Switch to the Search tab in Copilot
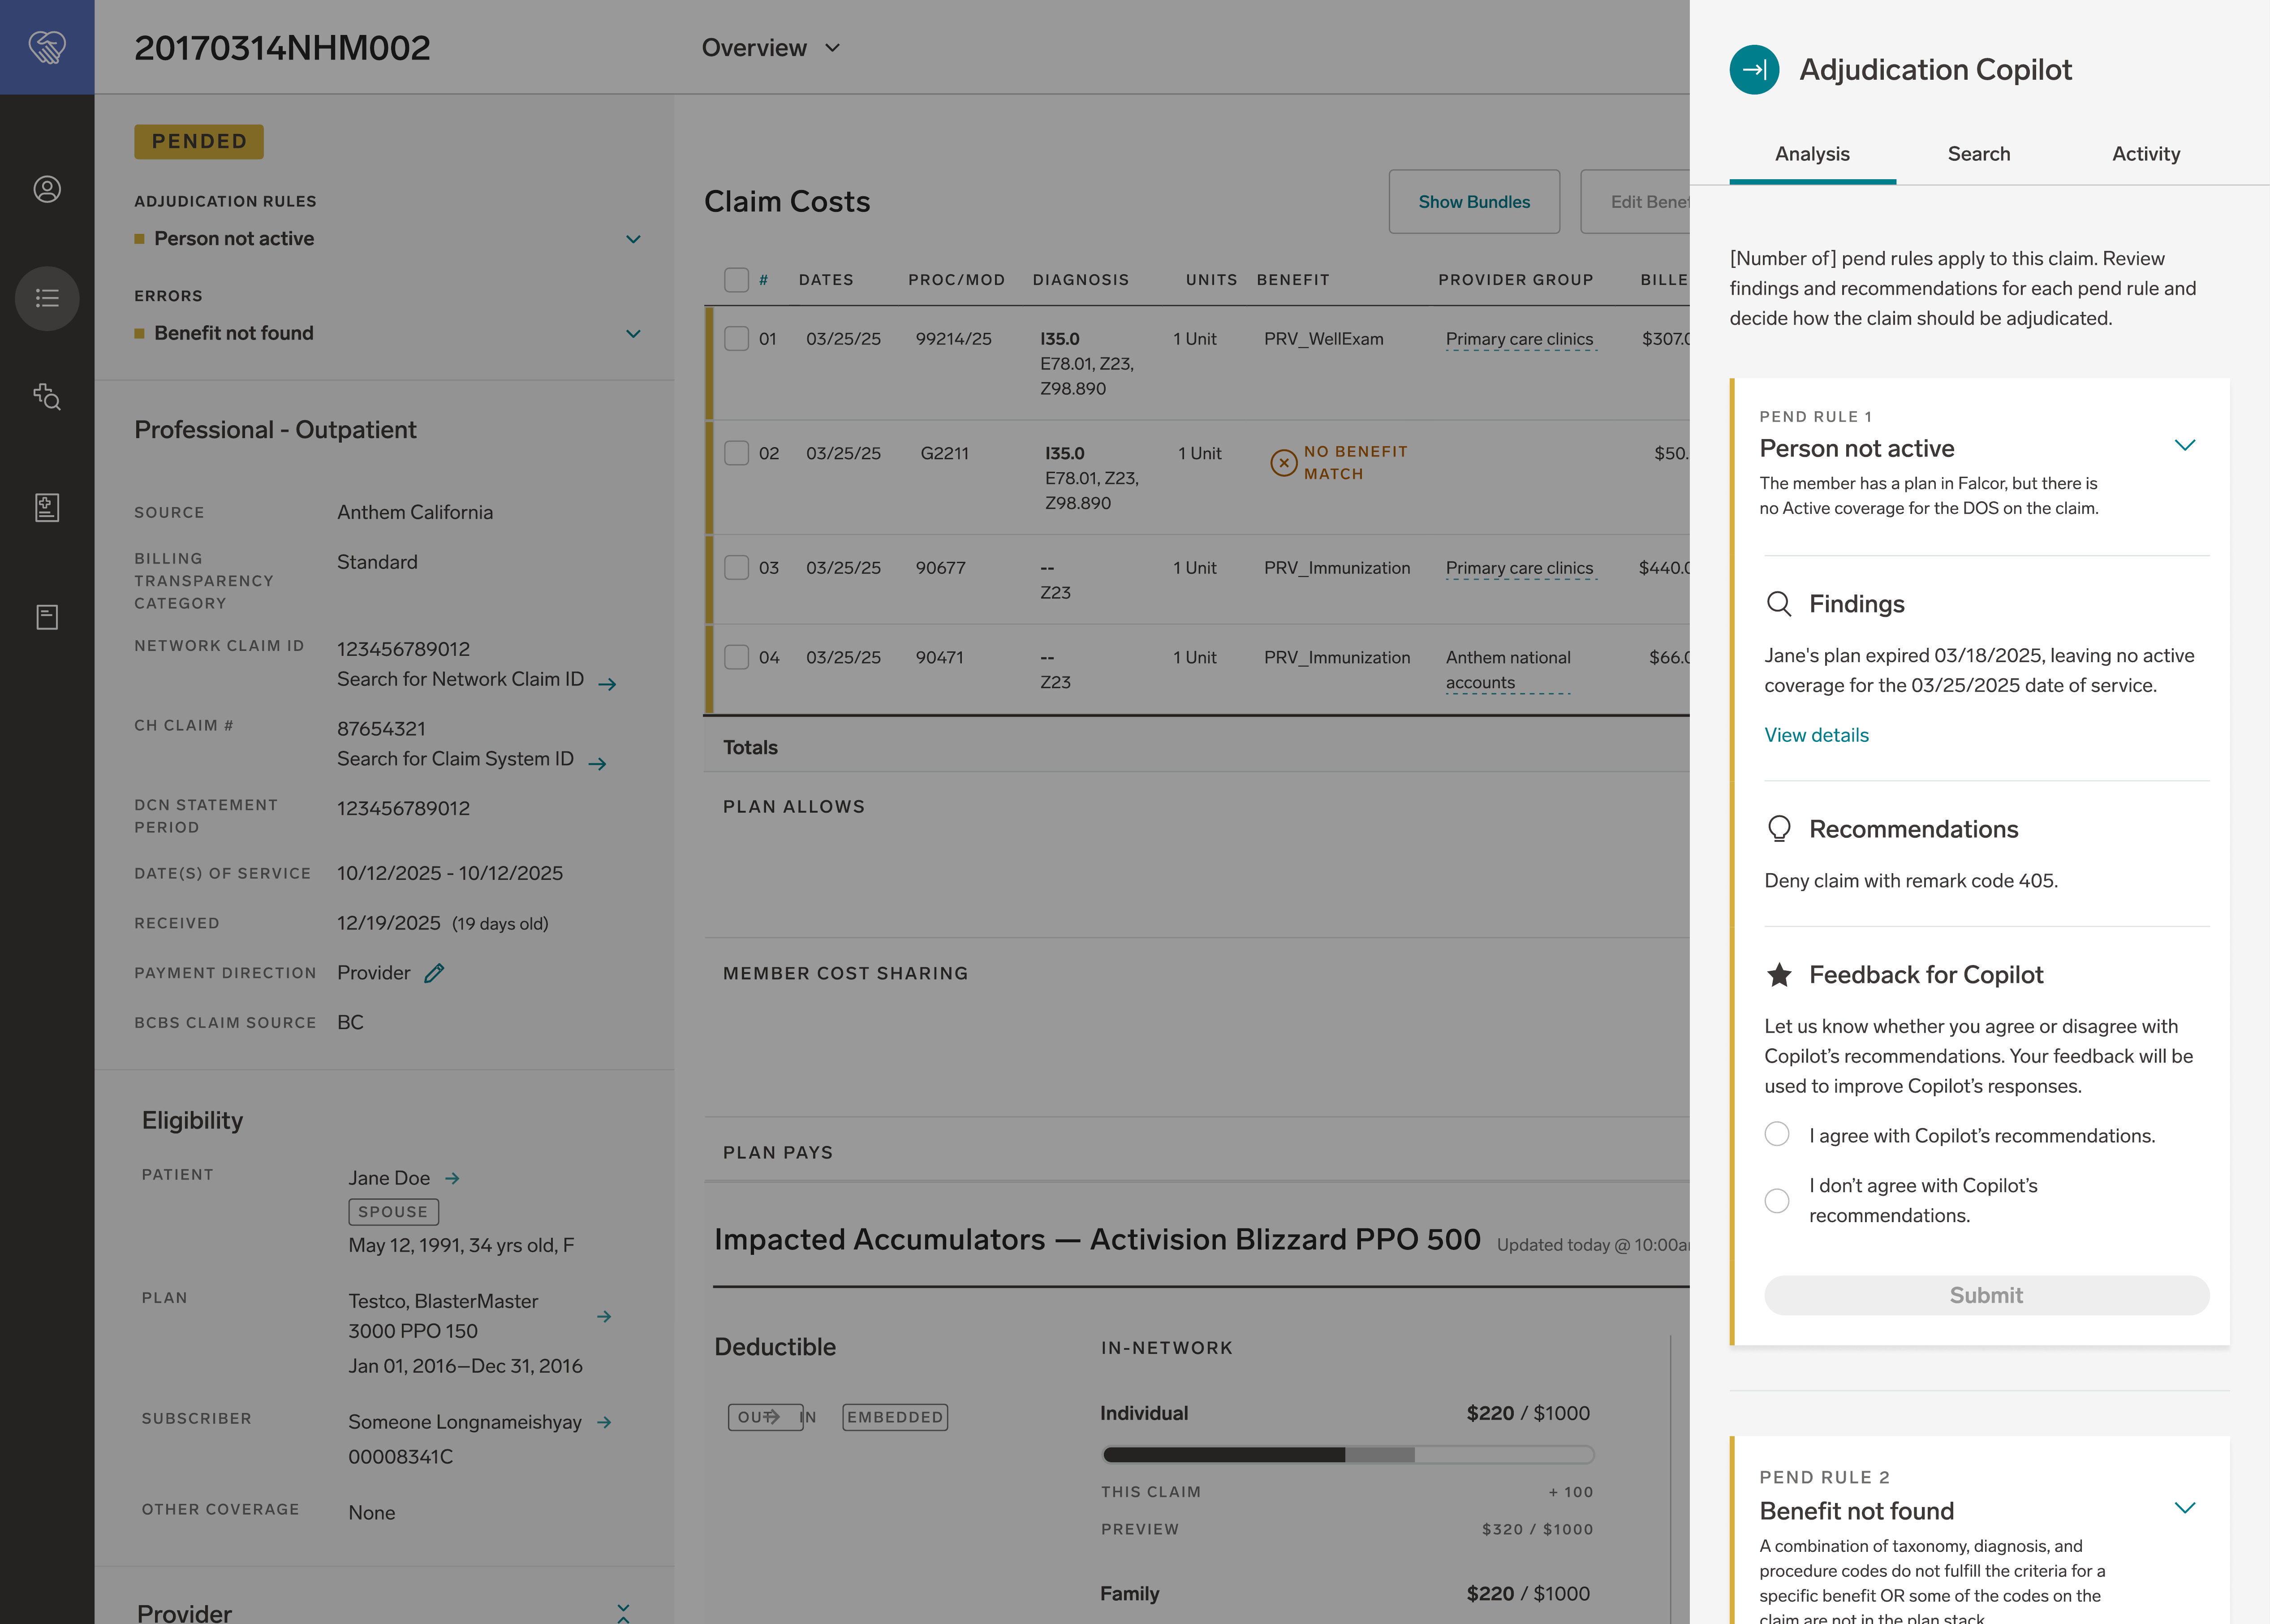 1979,154
